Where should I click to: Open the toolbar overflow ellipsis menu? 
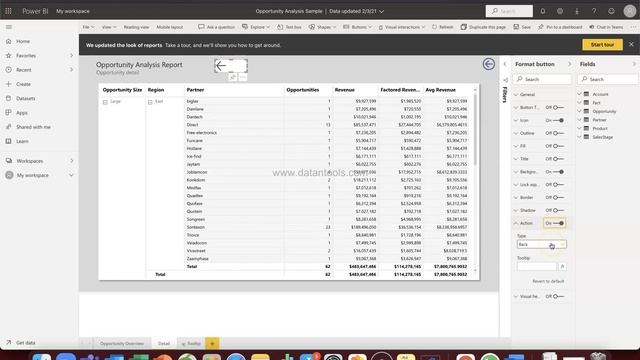pos(633,27)
